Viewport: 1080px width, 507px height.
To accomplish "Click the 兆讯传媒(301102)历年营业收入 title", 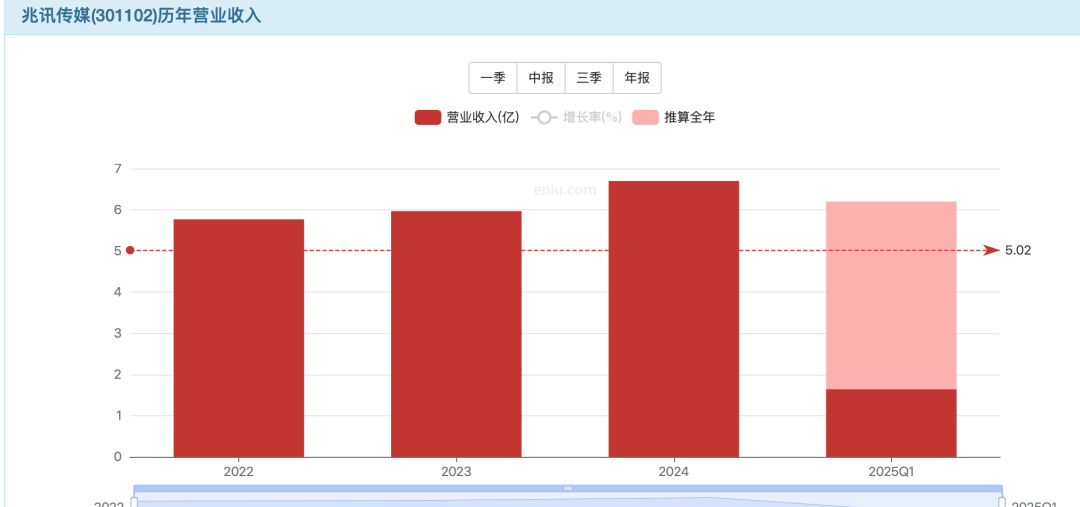I will [x=141, y=16].
